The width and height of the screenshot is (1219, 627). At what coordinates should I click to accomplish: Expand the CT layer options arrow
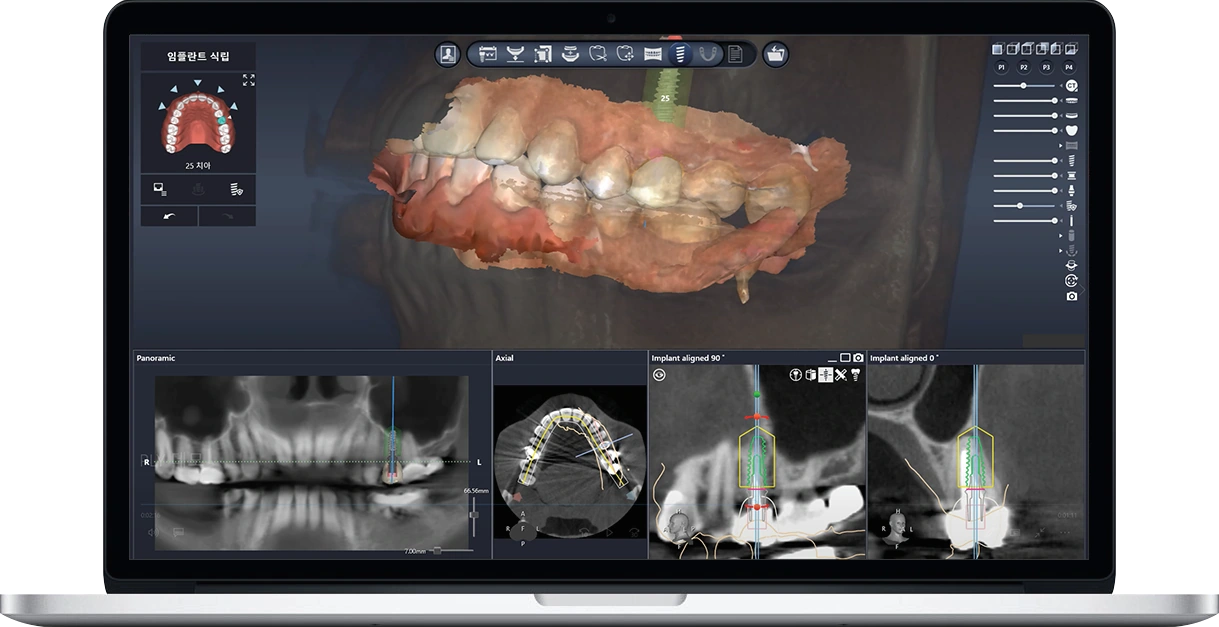(x=1062, y=86)
